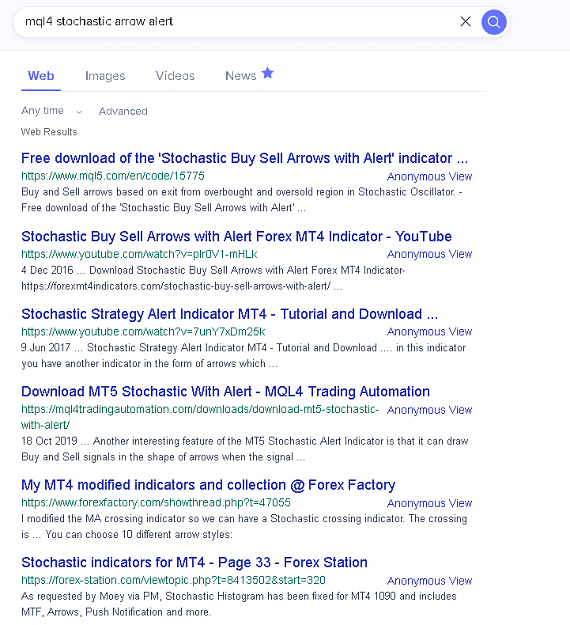Open Anonymous View for the Forex Factory result

tap(429, 503)
